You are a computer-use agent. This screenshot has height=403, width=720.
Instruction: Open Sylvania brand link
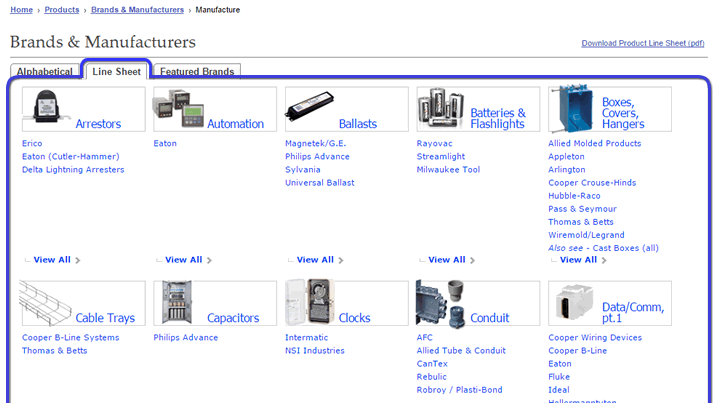(x=303, y=169)
